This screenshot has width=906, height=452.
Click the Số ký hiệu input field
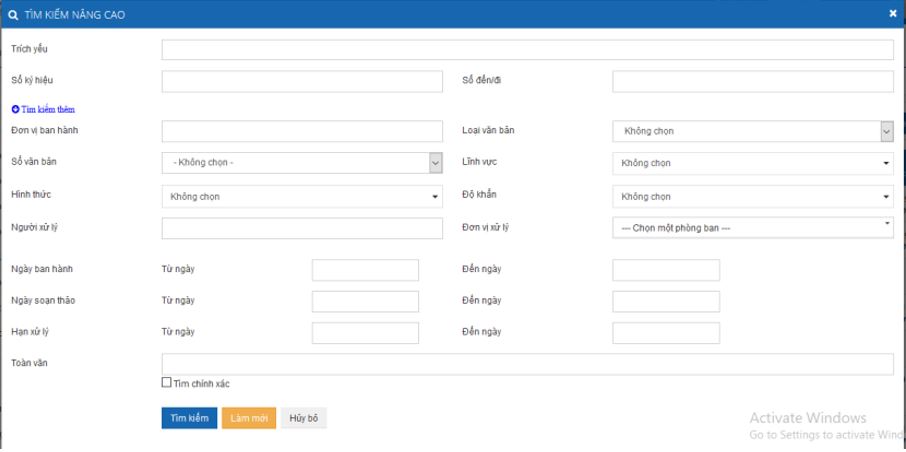coord(301,81)
